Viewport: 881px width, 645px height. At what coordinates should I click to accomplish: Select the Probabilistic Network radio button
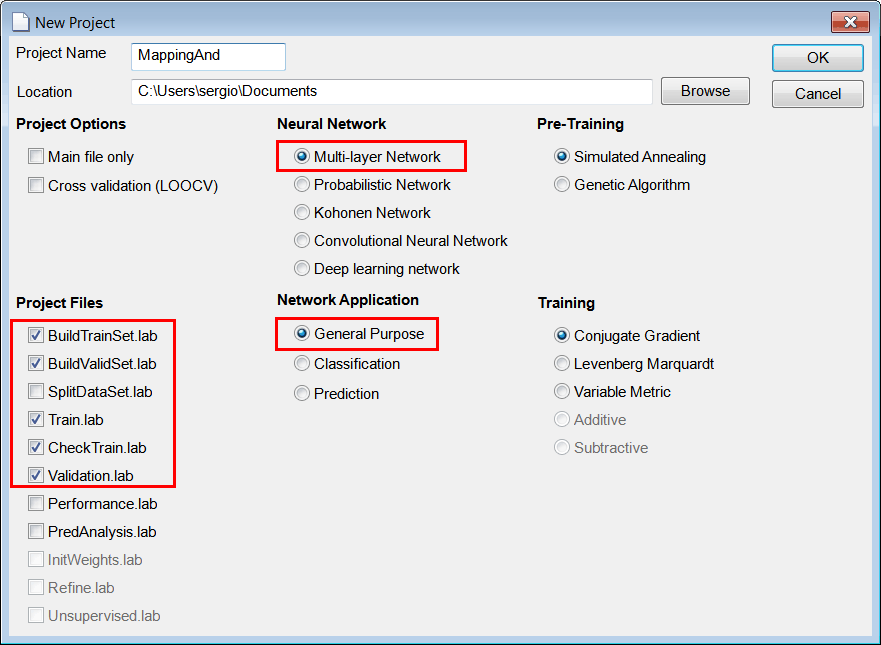point(302,184)
